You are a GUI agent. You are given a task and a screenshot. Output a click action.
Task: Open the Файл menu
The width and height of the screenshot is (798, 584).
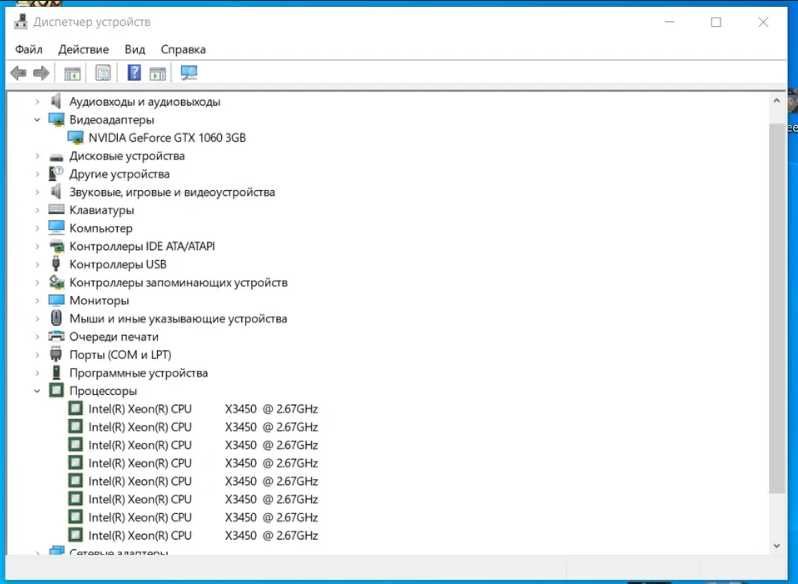[28, 49]
